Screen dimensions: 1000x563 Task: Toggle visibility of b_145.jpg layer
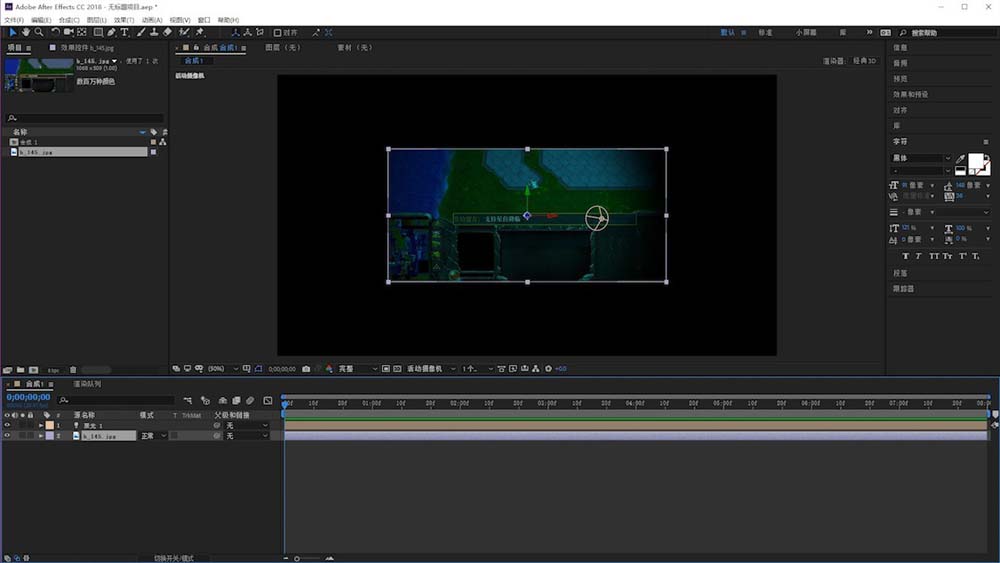(7, 436)
